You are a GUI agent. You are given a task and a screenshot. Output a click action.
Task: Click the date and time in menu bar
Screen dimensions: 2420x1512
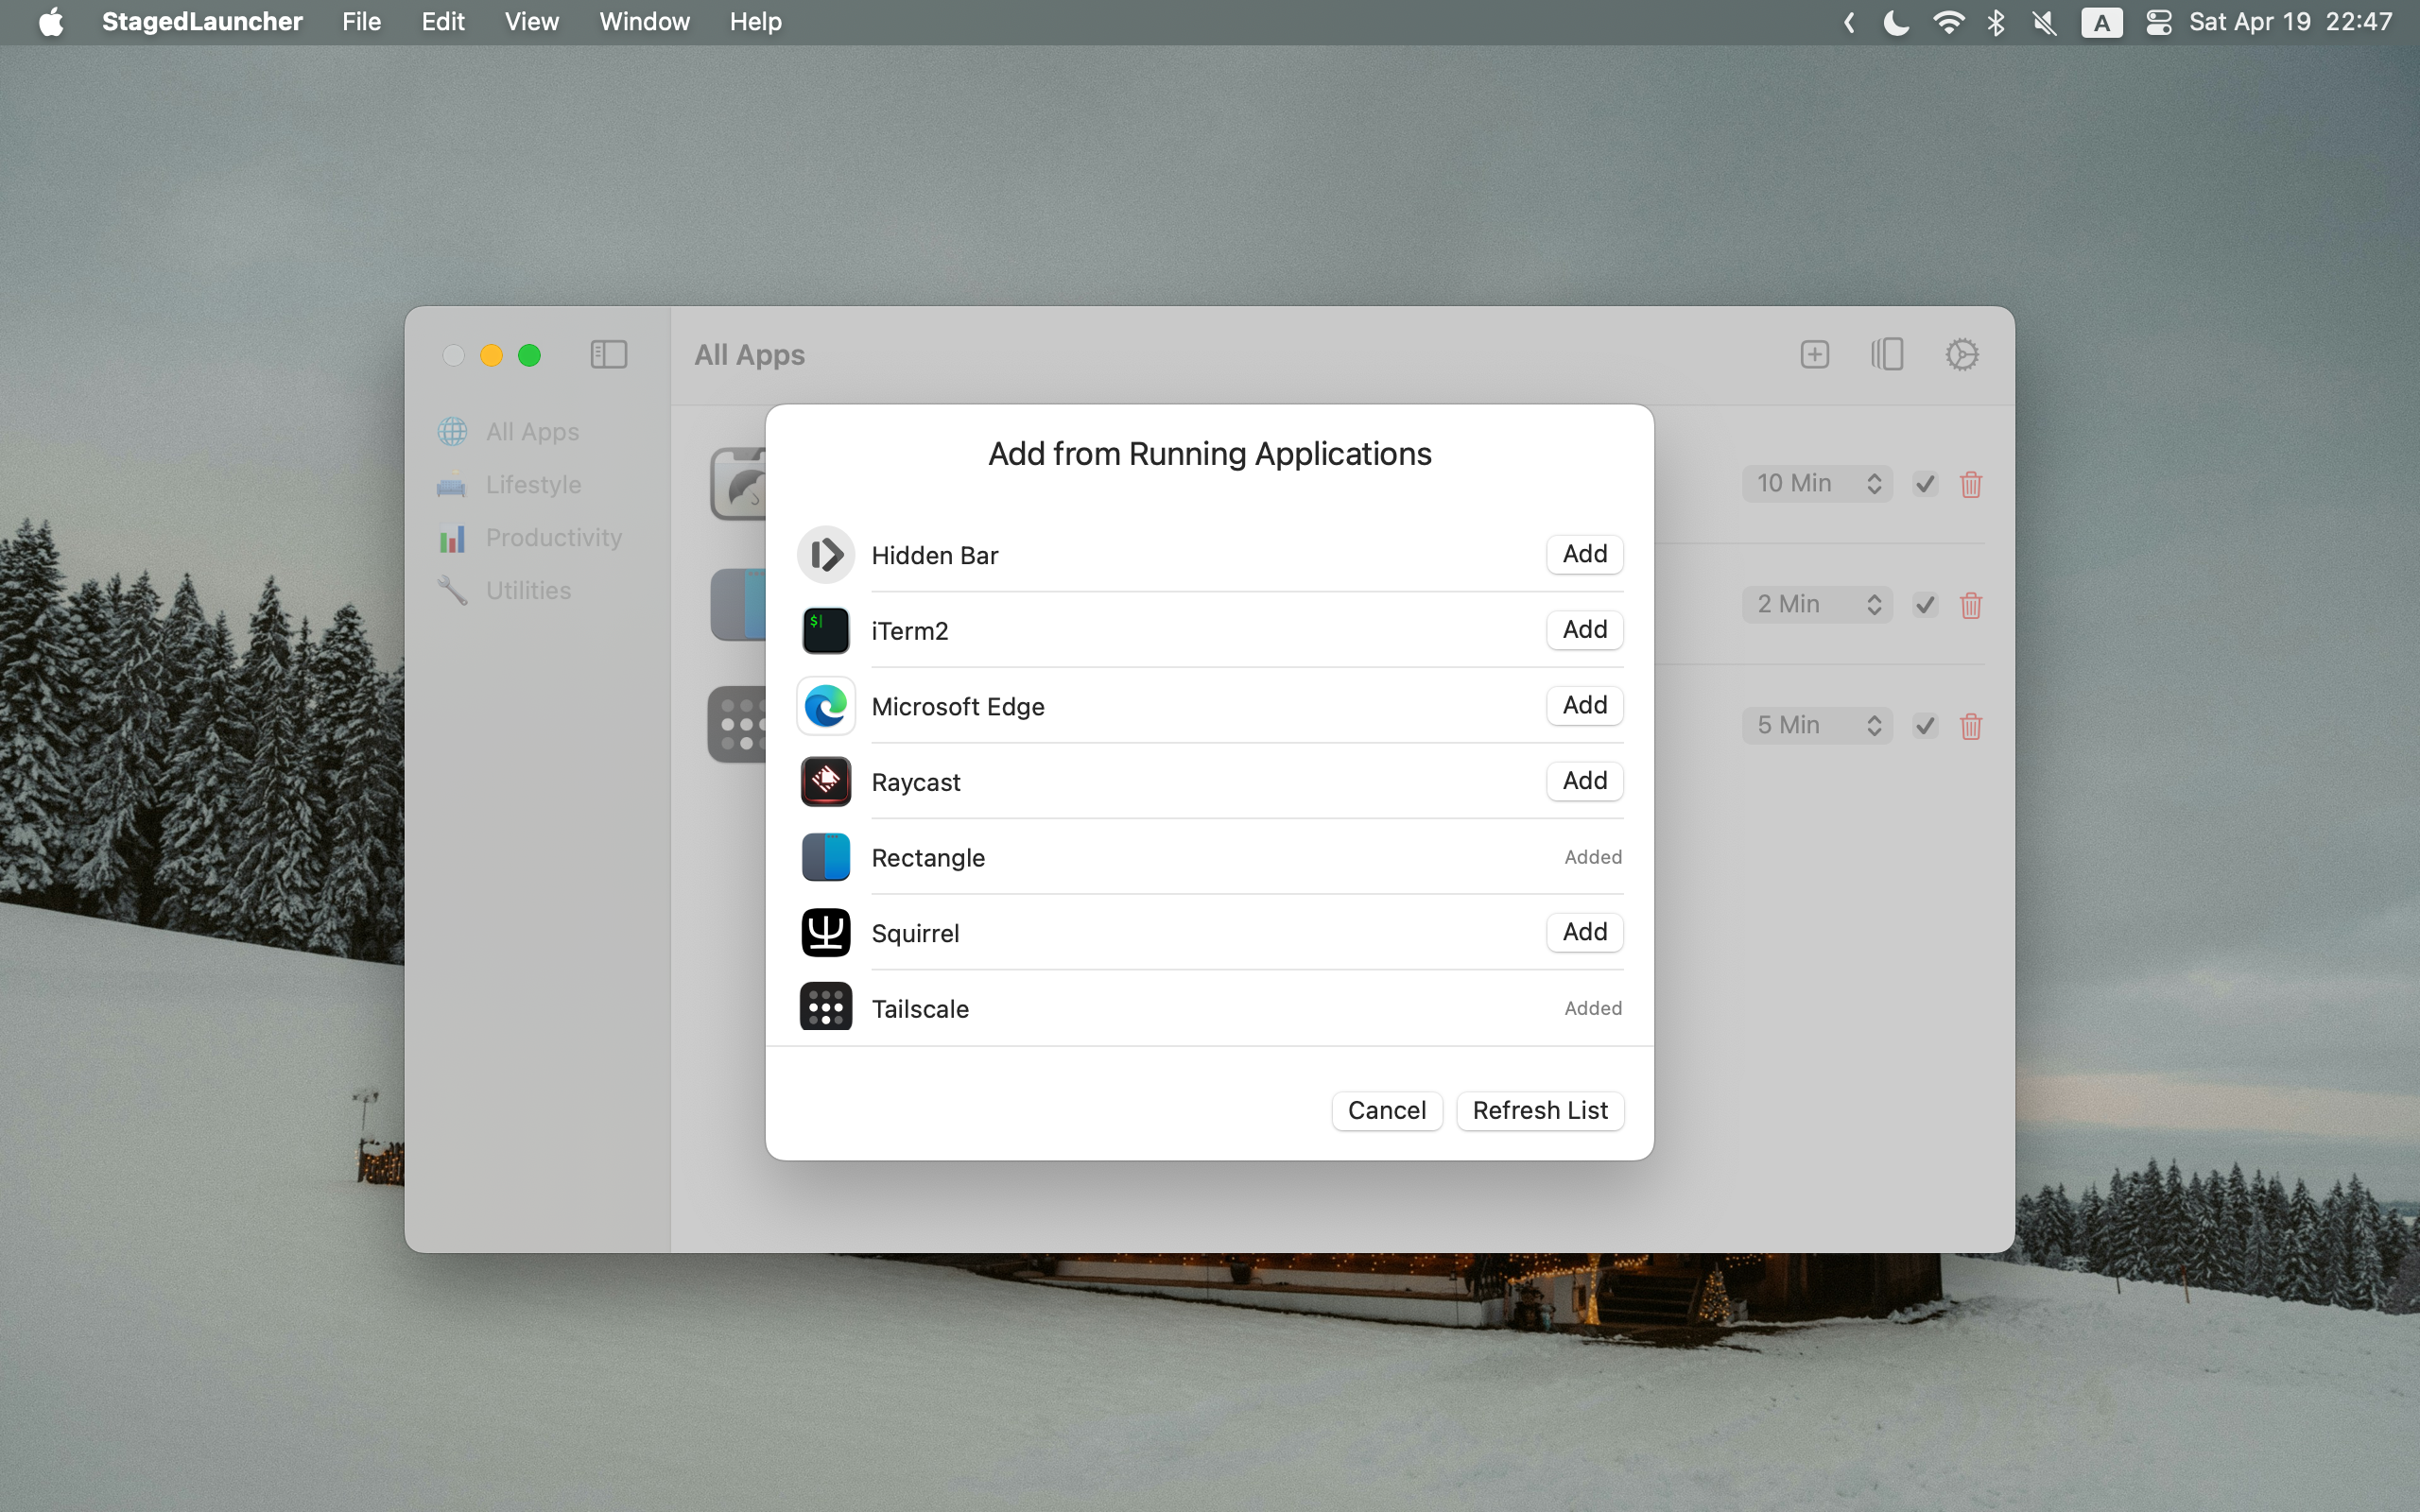(2290, 22)
